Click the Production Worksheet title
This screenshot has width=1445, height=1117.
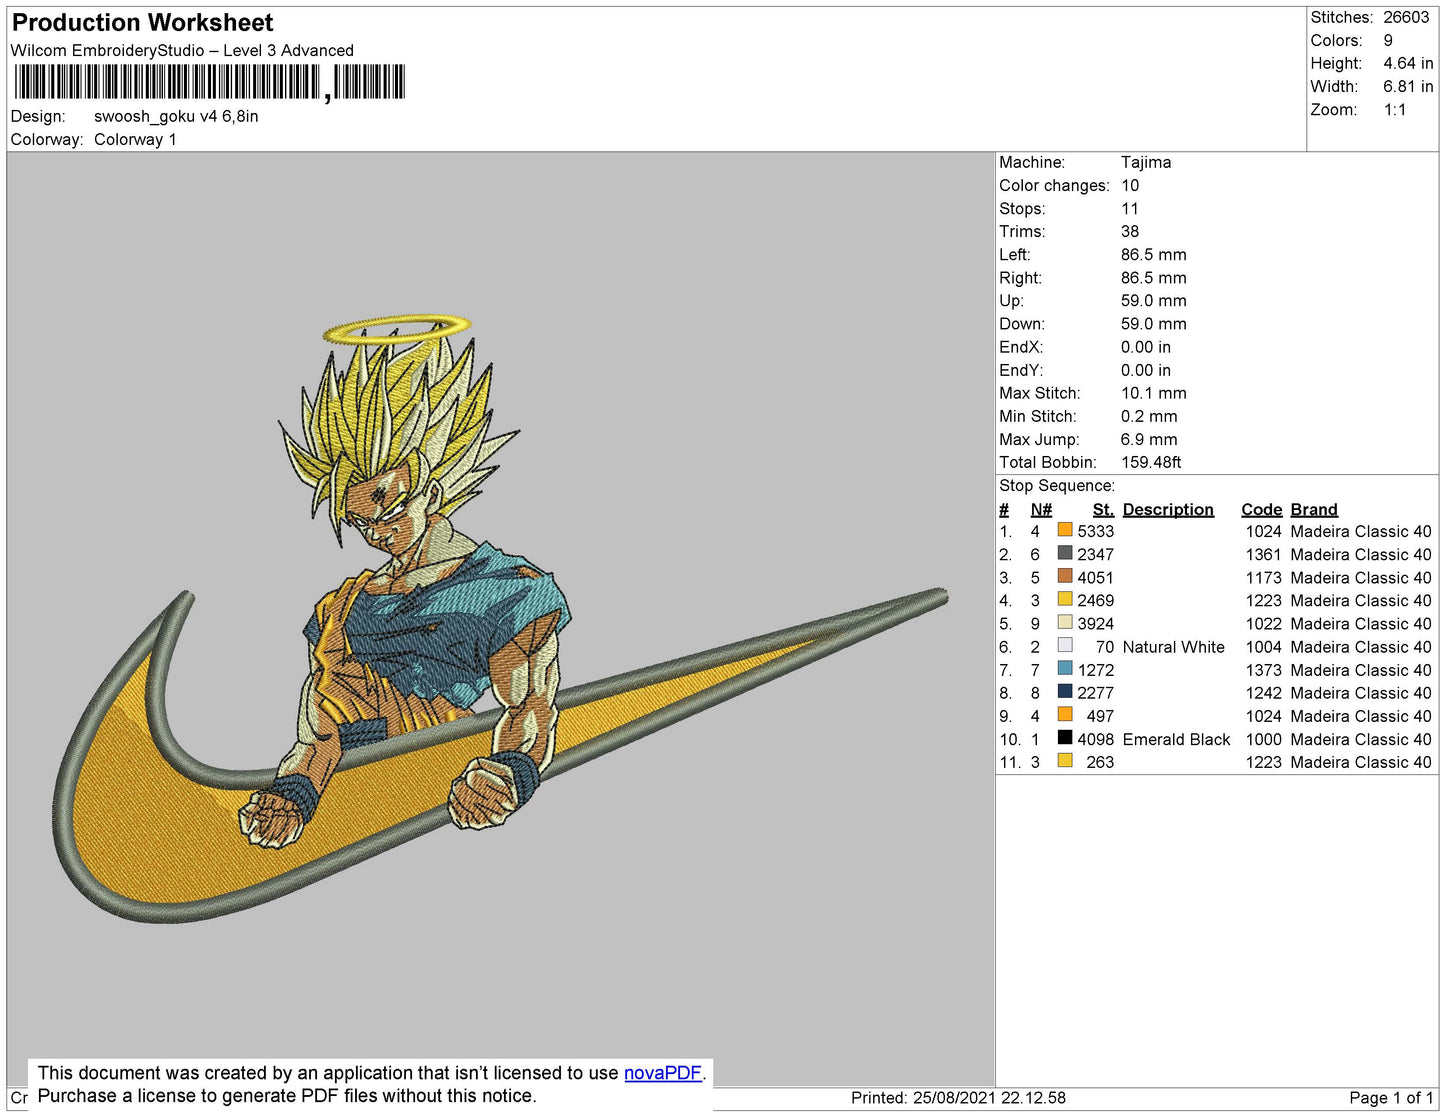(x=142, y=23)
